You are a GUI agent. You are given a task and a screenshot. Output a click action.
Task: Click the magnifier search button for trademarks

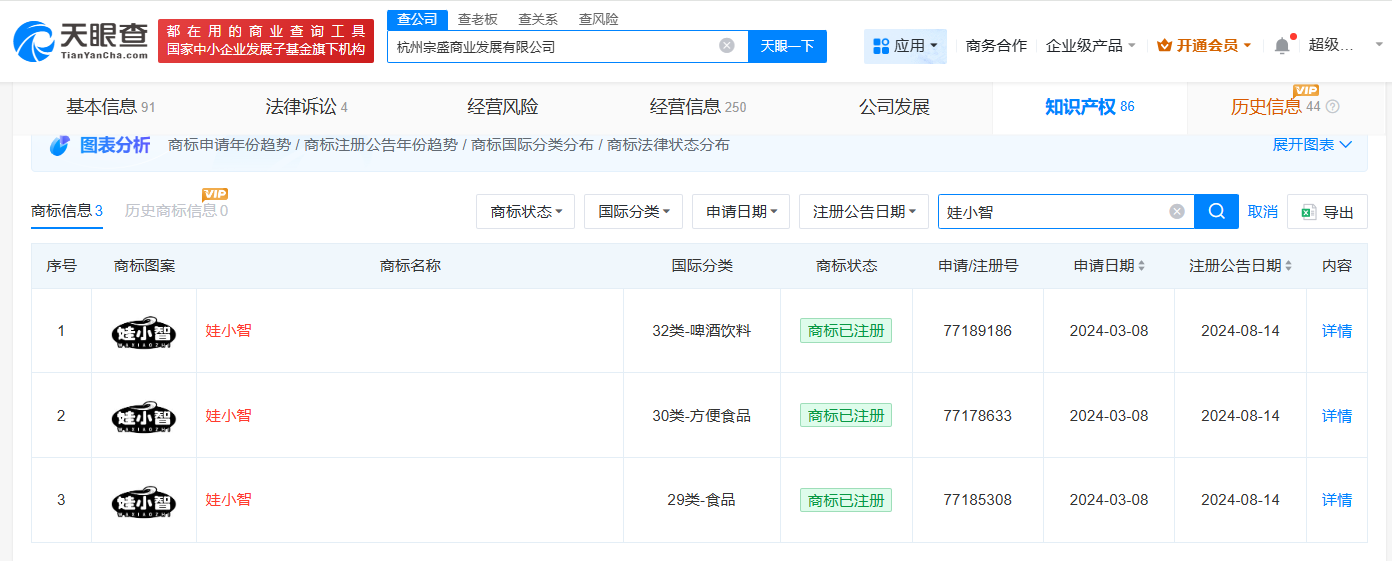pyautogui.click(x=1216, y=211)
